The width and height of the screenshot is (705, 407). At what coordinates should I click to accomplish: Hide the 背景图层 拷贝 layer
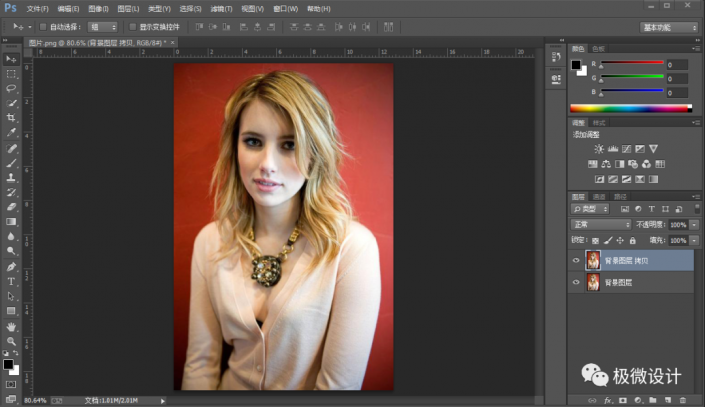click(575, 260)
